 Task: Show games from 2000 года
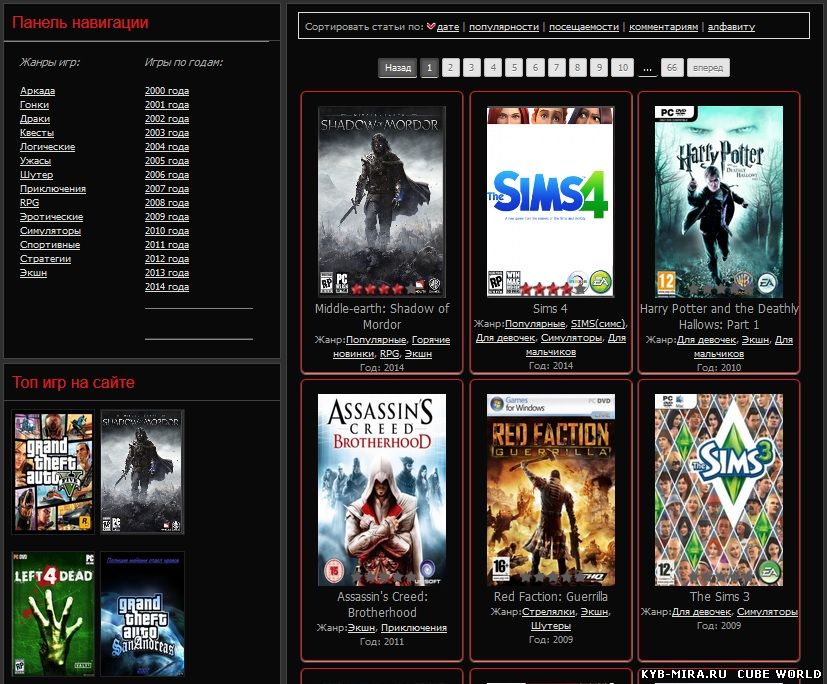(x=167, y=91)
